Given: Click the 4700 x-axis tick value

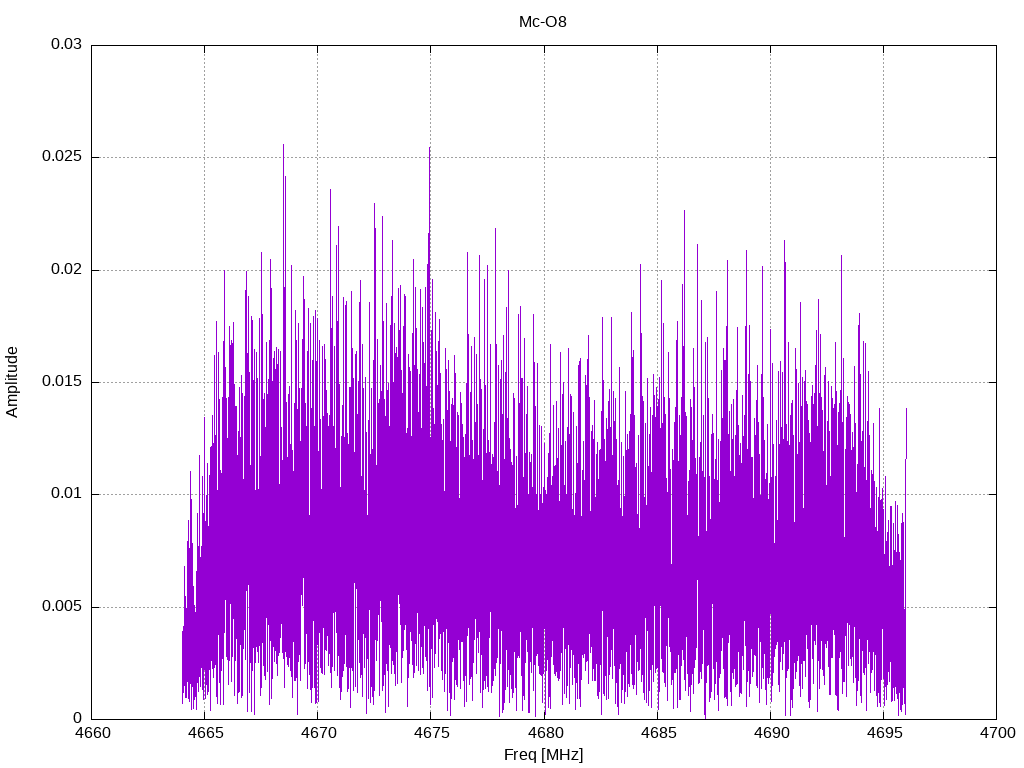Looking at the screenshot, I should [997, 733].
